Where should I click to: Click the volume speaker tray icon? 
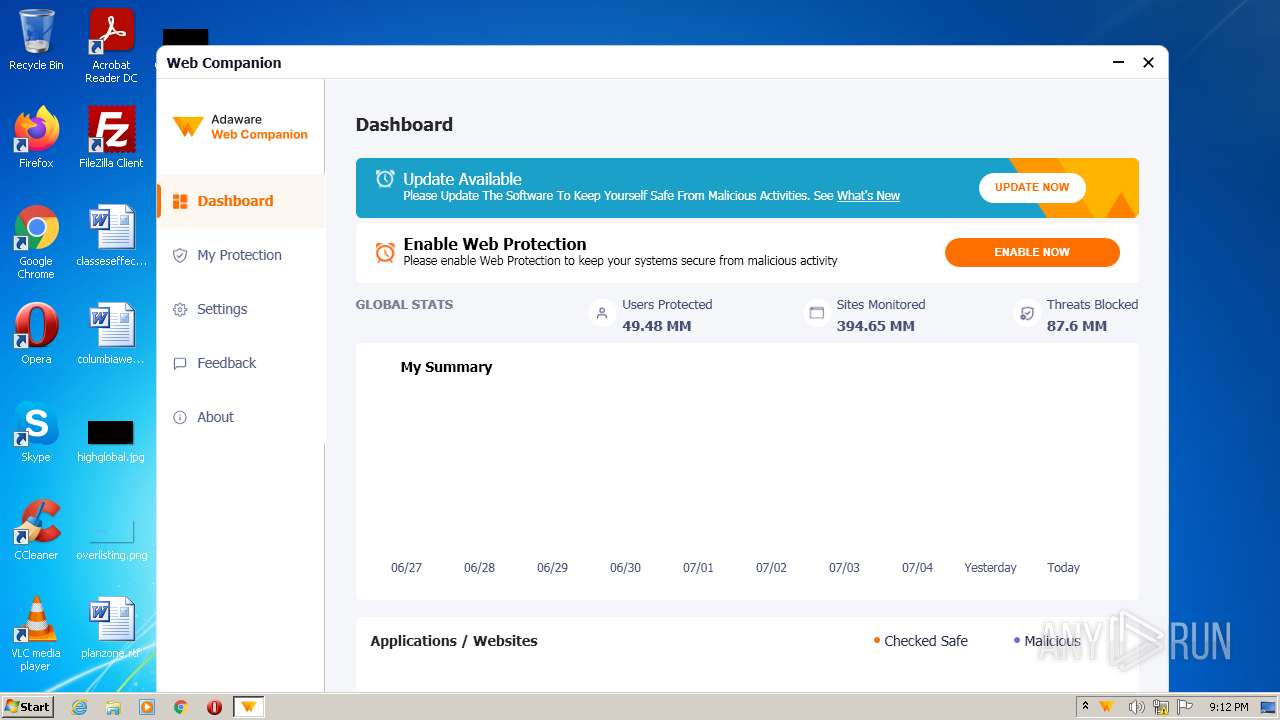[x=1136, y=707]
